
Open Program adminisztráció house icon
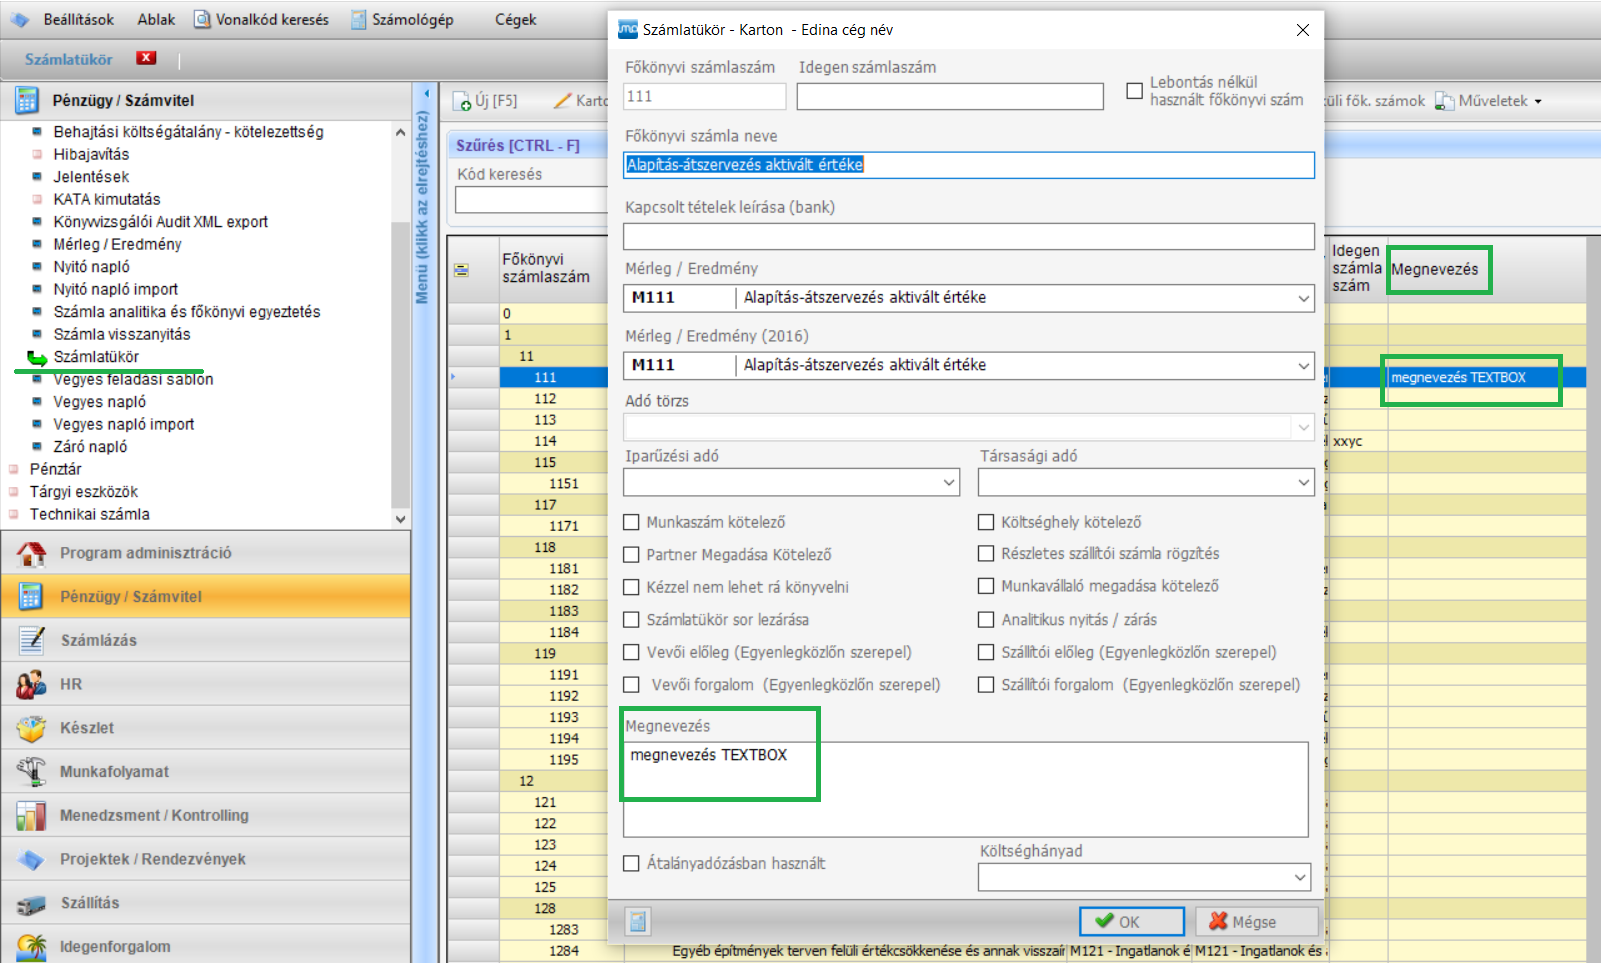pos(31,553)
